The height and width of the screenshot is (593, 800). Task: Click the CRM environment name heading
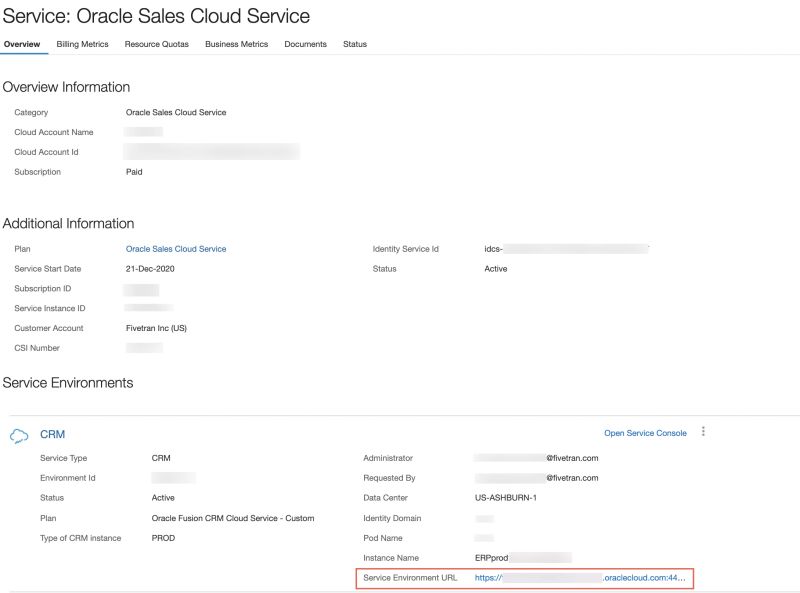click(x=53, y=433)
